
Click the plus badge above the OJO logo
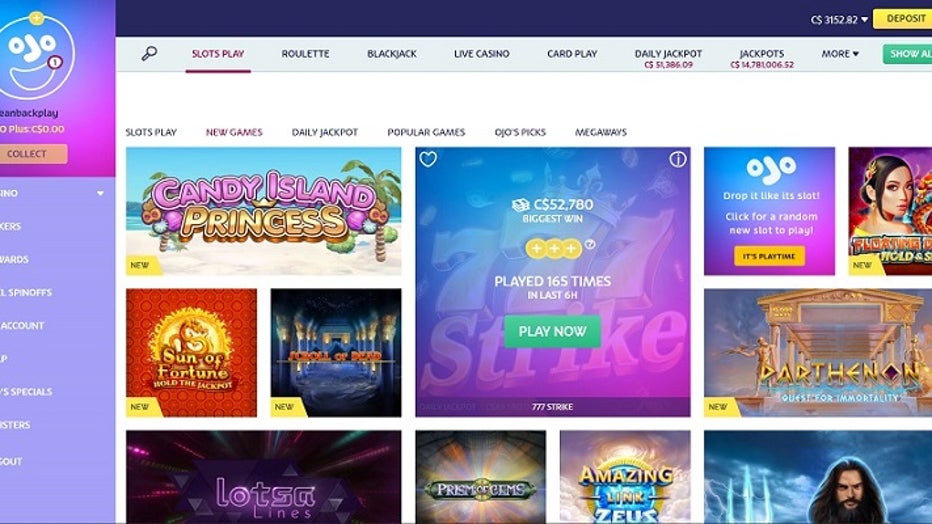pyautogui.click(x=36, y=18)
